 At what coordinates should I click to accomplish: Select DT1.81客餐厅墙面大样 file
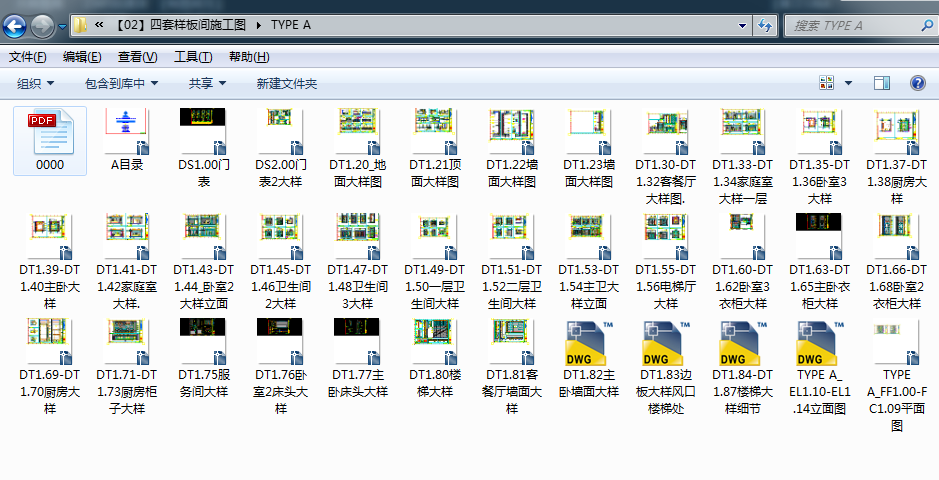511,367
